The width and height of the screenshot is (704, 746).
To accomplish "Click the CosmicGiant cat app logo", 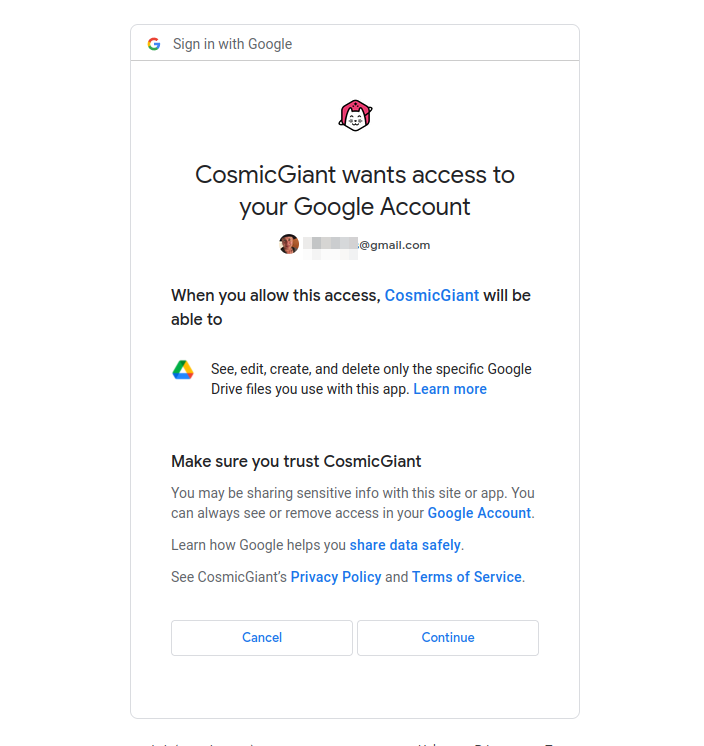I will coord(355,116).
